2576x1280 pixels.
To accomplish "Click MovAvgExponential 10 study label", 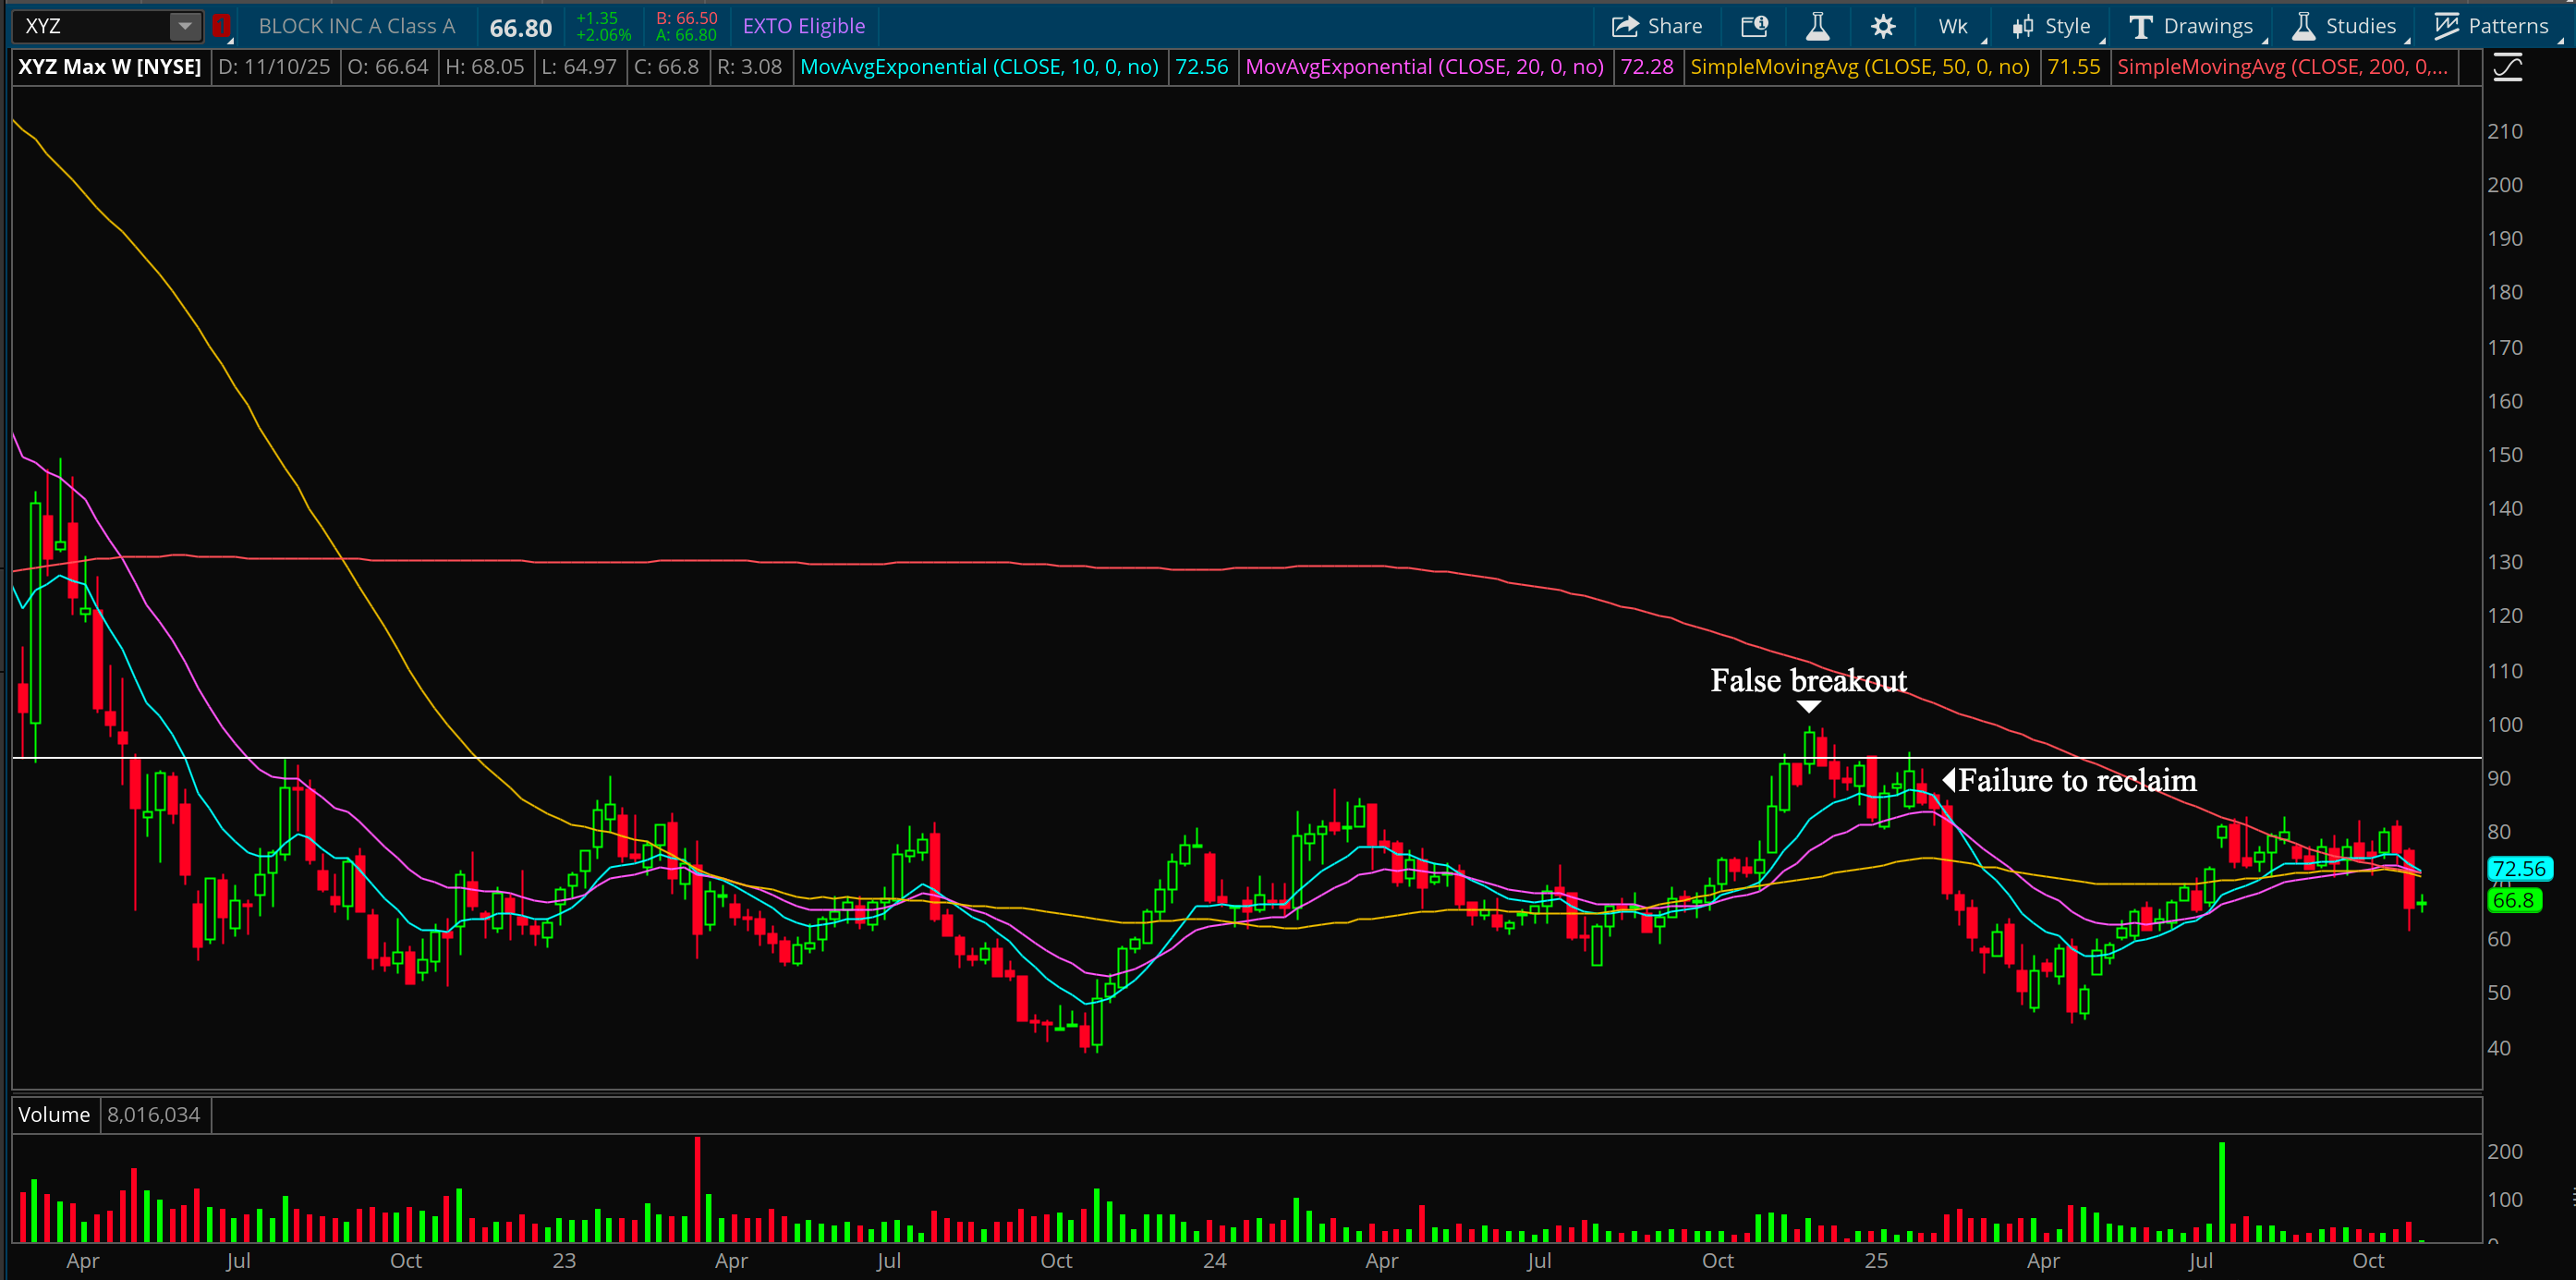I will tap(979, 67).
